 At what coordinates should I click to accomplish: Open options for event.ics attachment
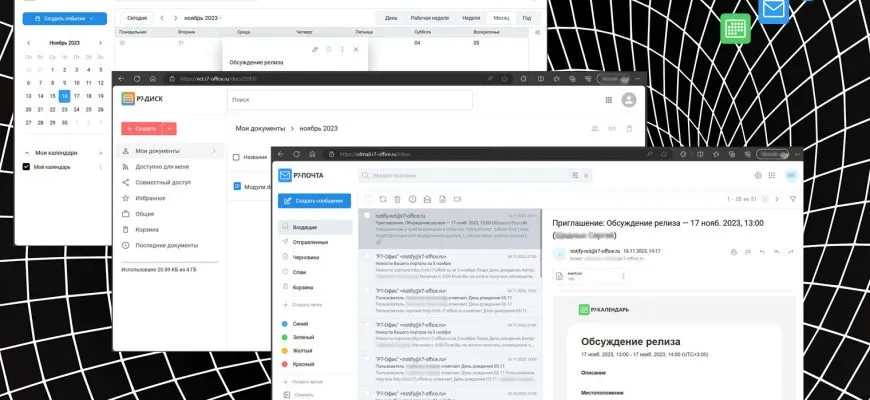pos(623,276)
